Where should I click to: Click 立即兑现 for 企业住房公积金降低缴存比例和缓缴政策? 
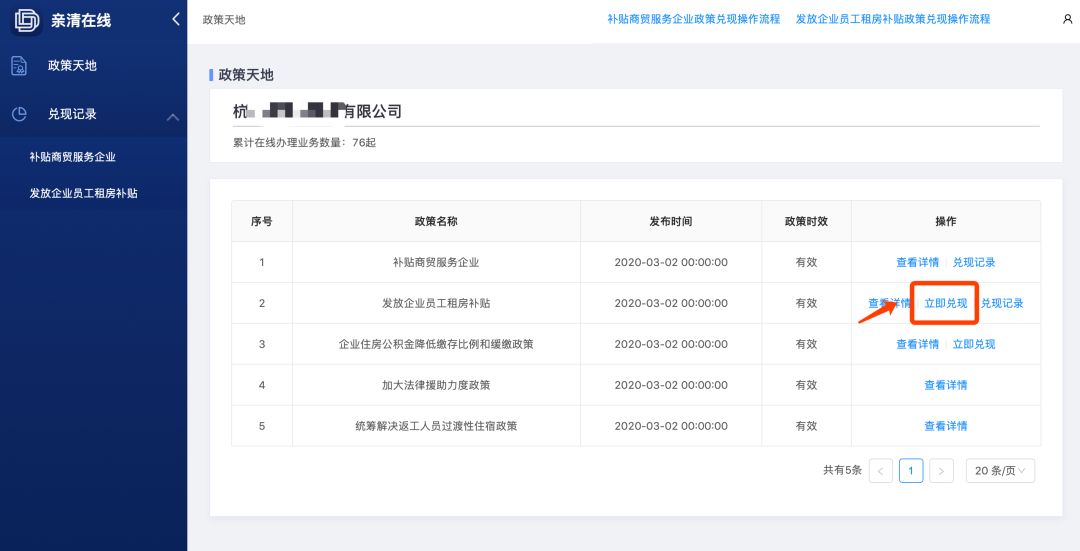point(974,344)
